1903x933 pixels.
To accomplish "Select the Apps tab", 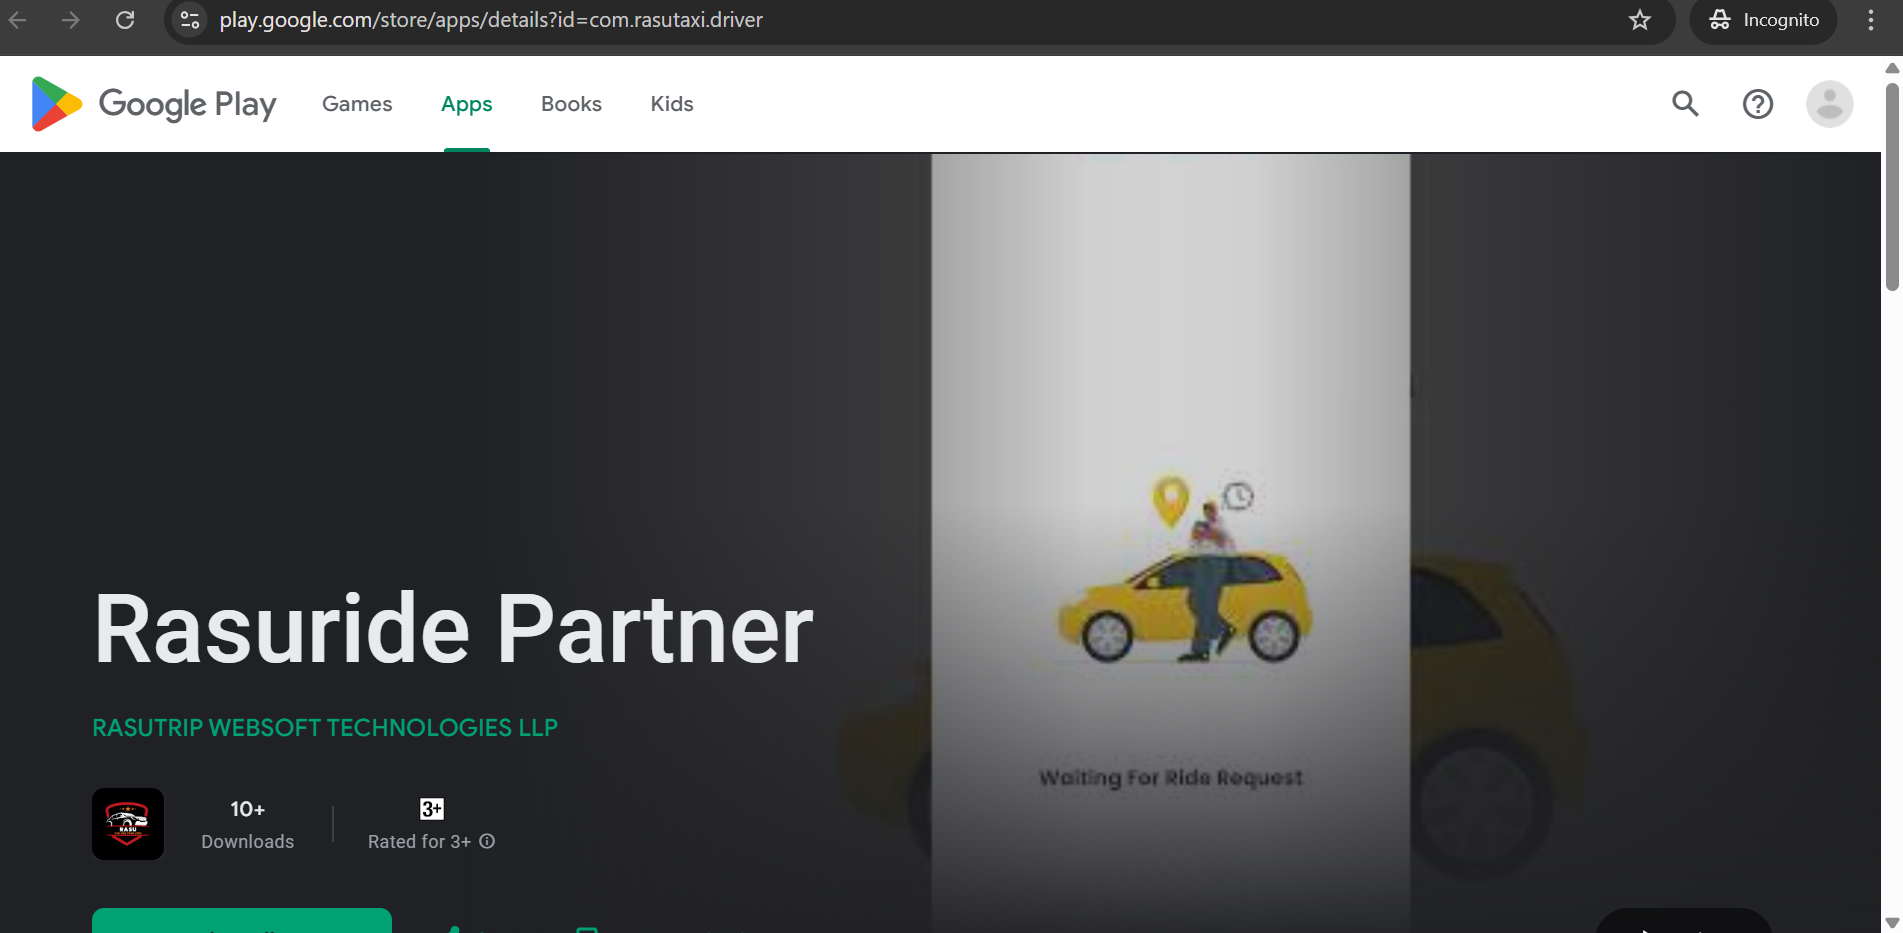I will pos(467,104).
